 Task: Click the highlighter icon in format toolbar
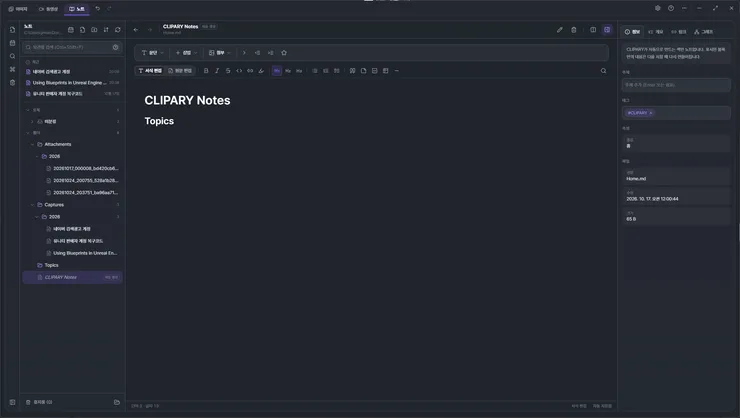pos(261,71)
